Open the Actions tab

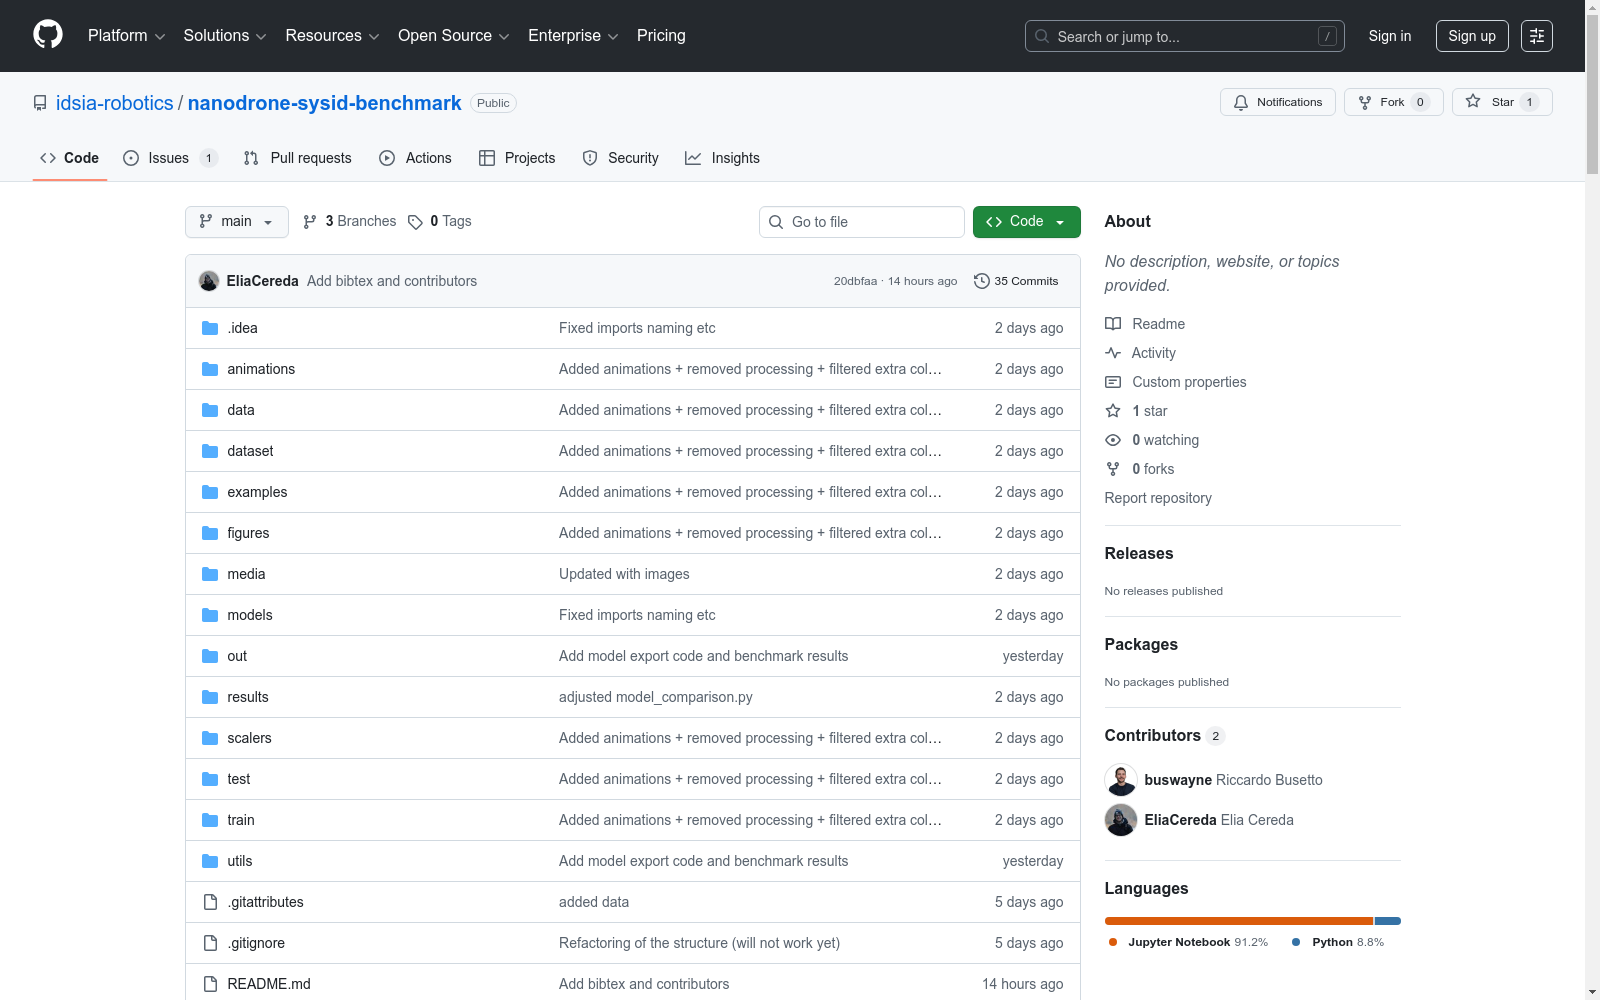[416, 158]
